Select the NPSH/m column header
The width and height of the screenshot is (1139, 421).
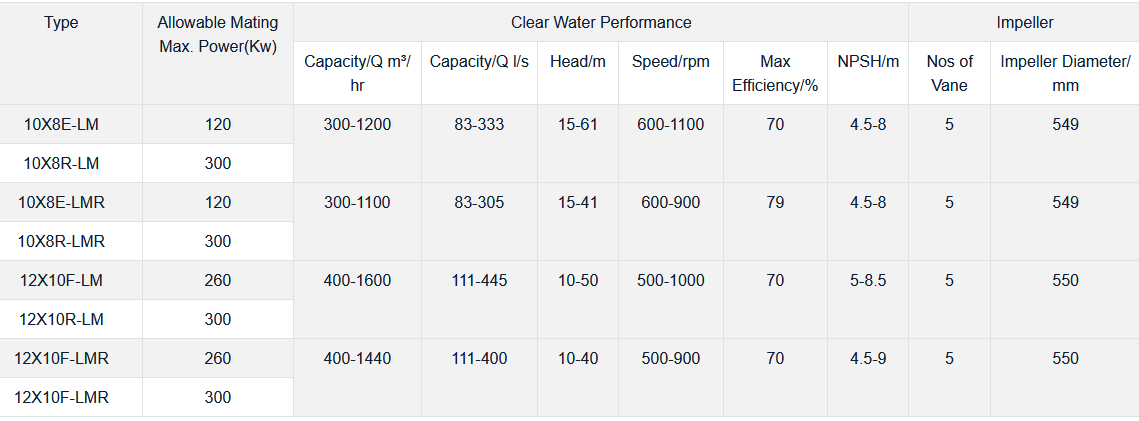coord(868,62)
